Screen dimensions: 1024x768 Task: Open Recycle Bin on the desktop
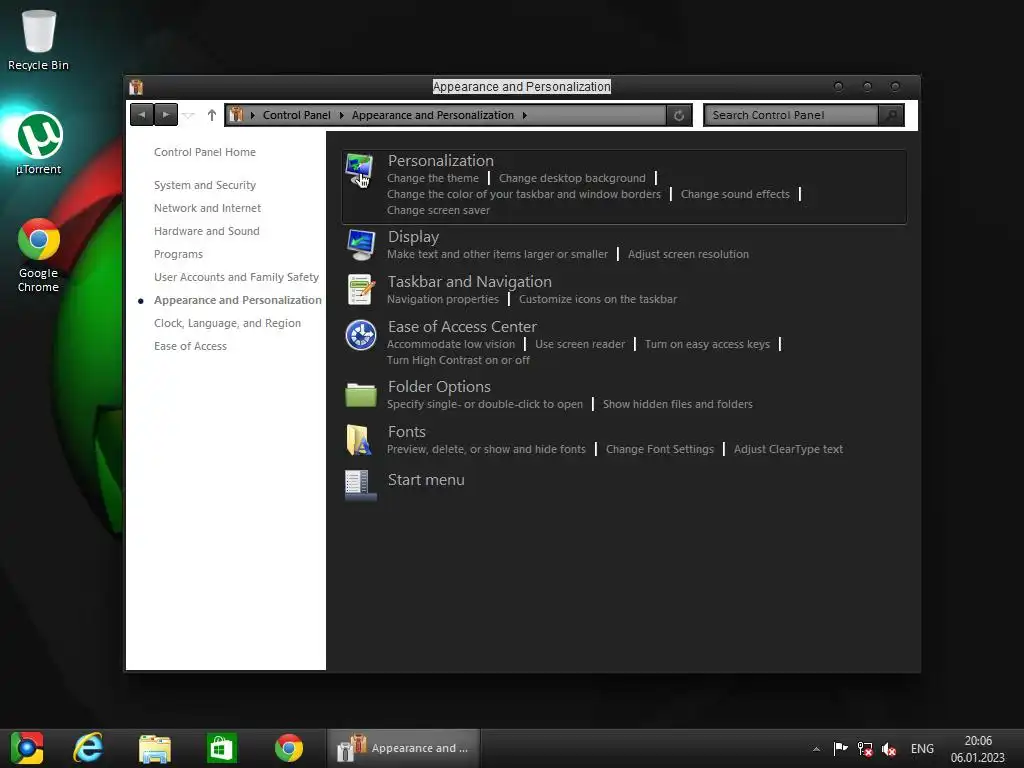38,39
